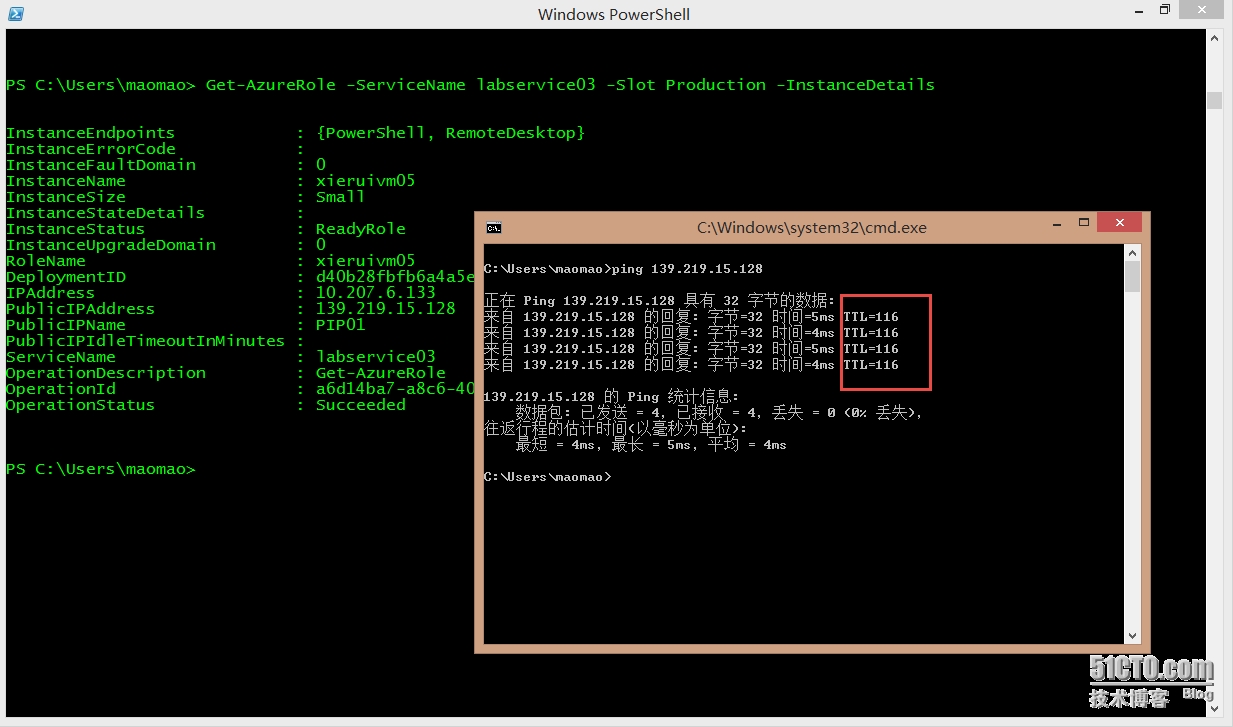The height and width of the screenshot is (727, 1233).
Task: Select the a6d14ba7-a8c6 operation ID value
Action: pyautogui.click(x=394, y=389)
